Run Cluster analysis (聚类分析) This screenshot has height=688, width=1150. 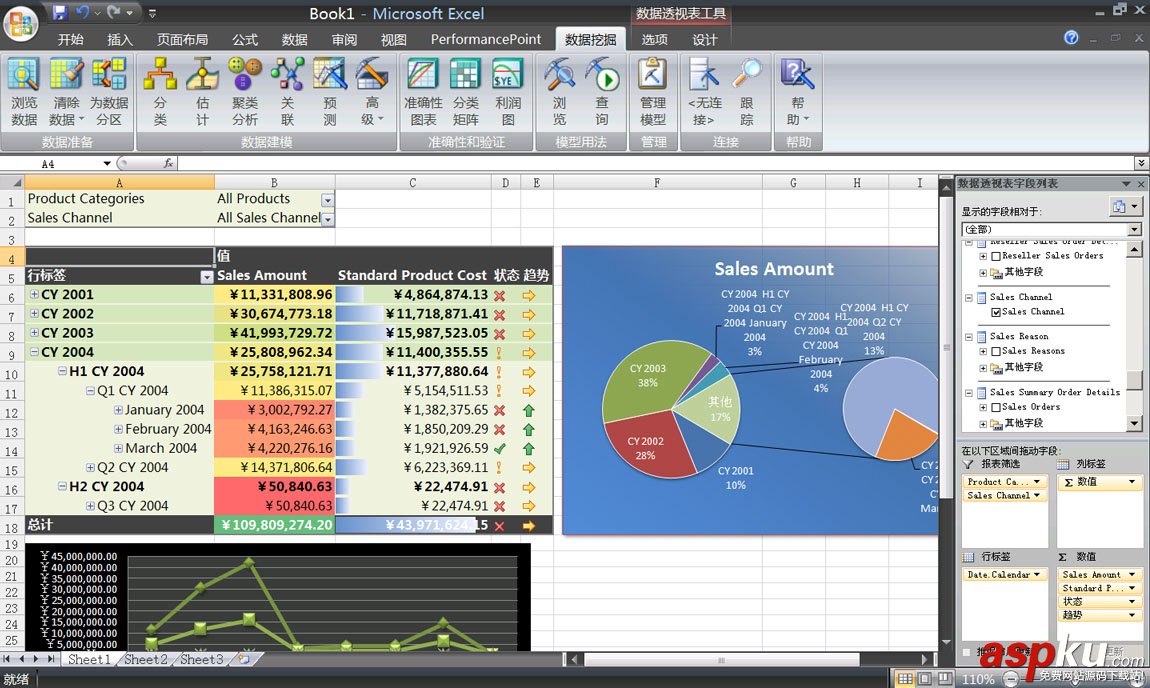[245, 92]
